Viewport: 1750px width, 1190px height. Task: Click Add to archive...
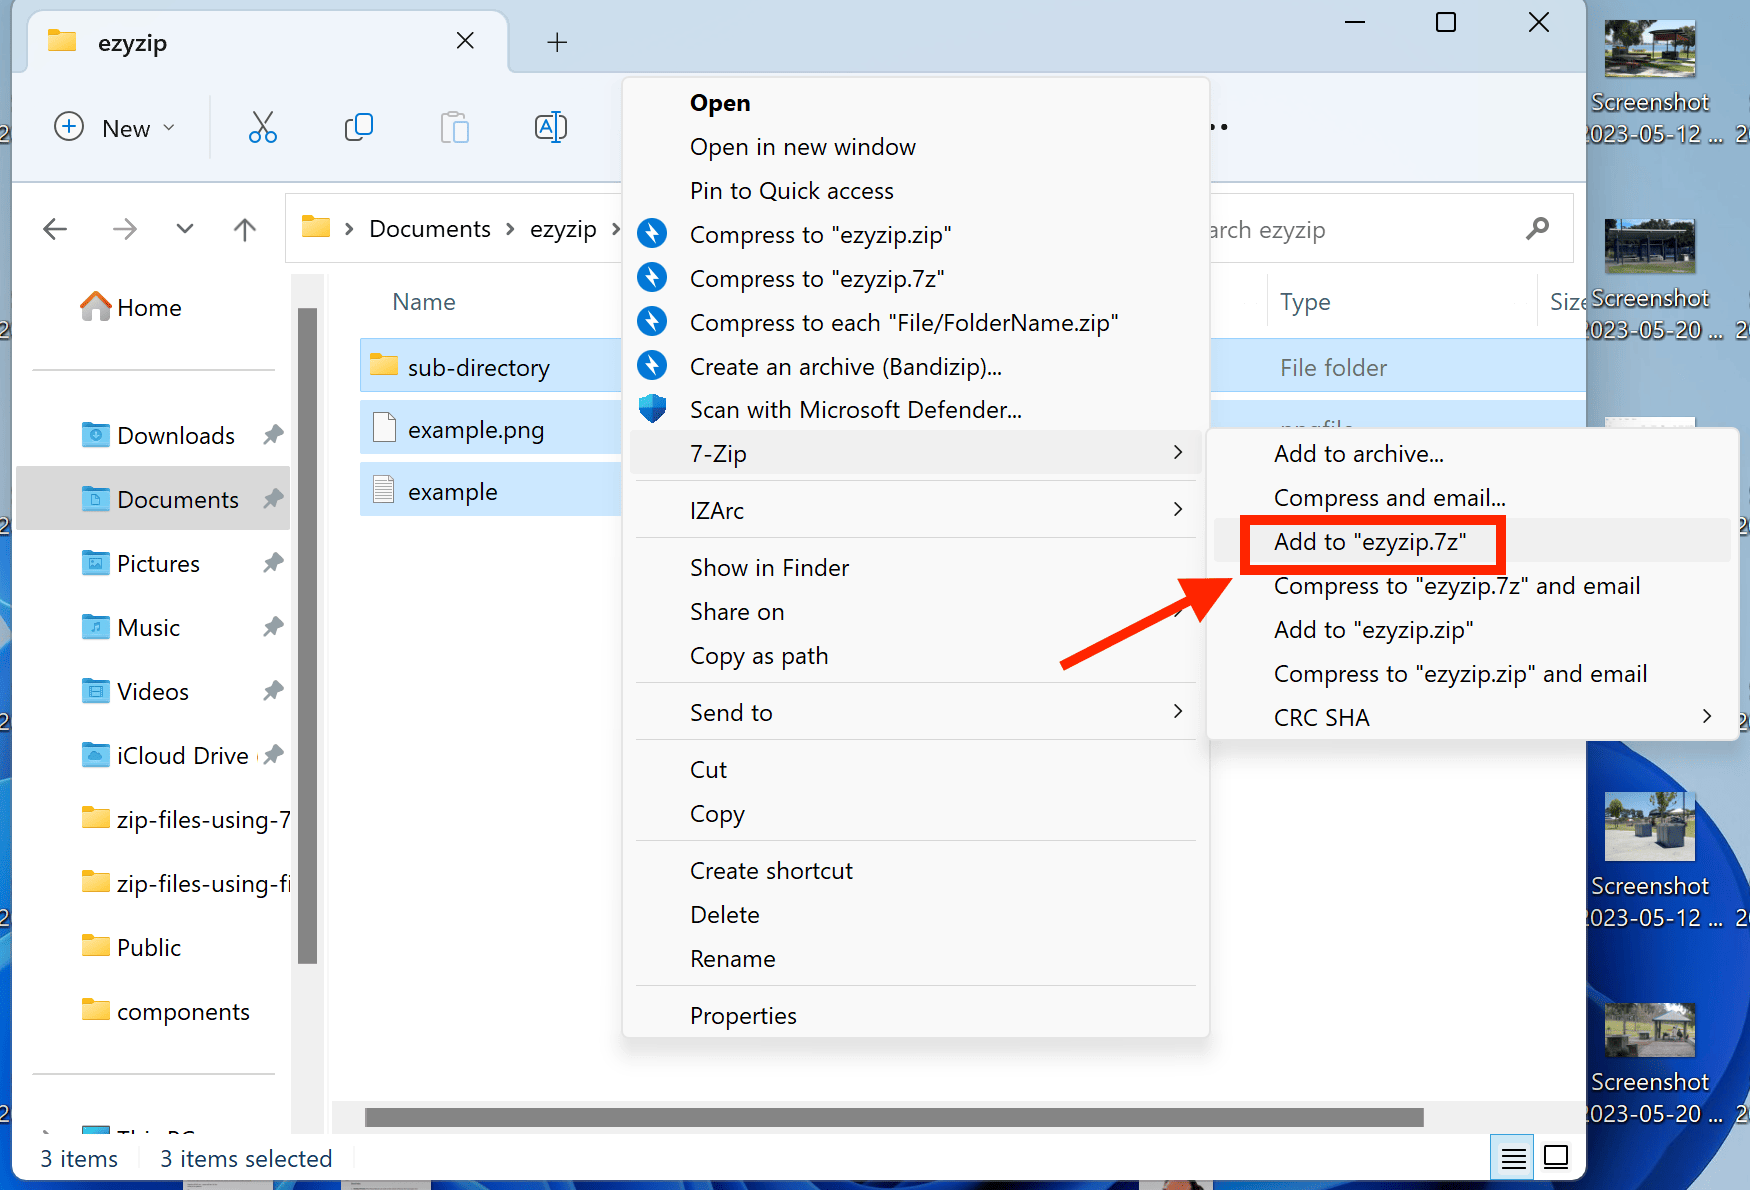1358,453
